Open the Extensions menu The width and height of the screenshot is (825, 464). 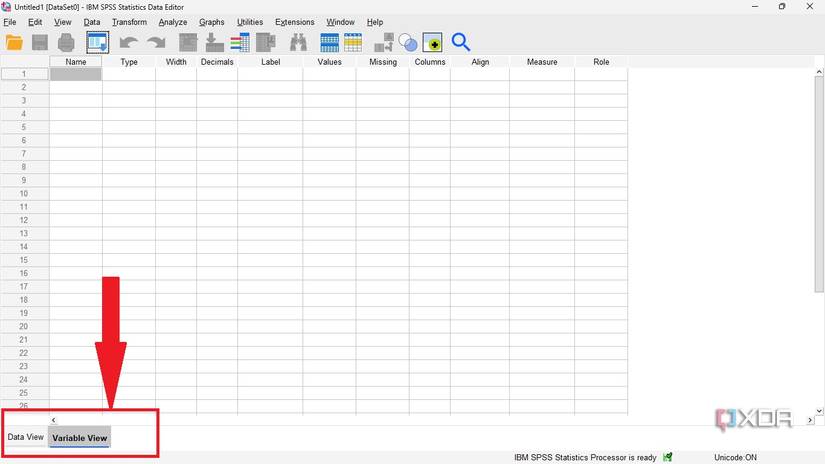[x=295, y=22]
